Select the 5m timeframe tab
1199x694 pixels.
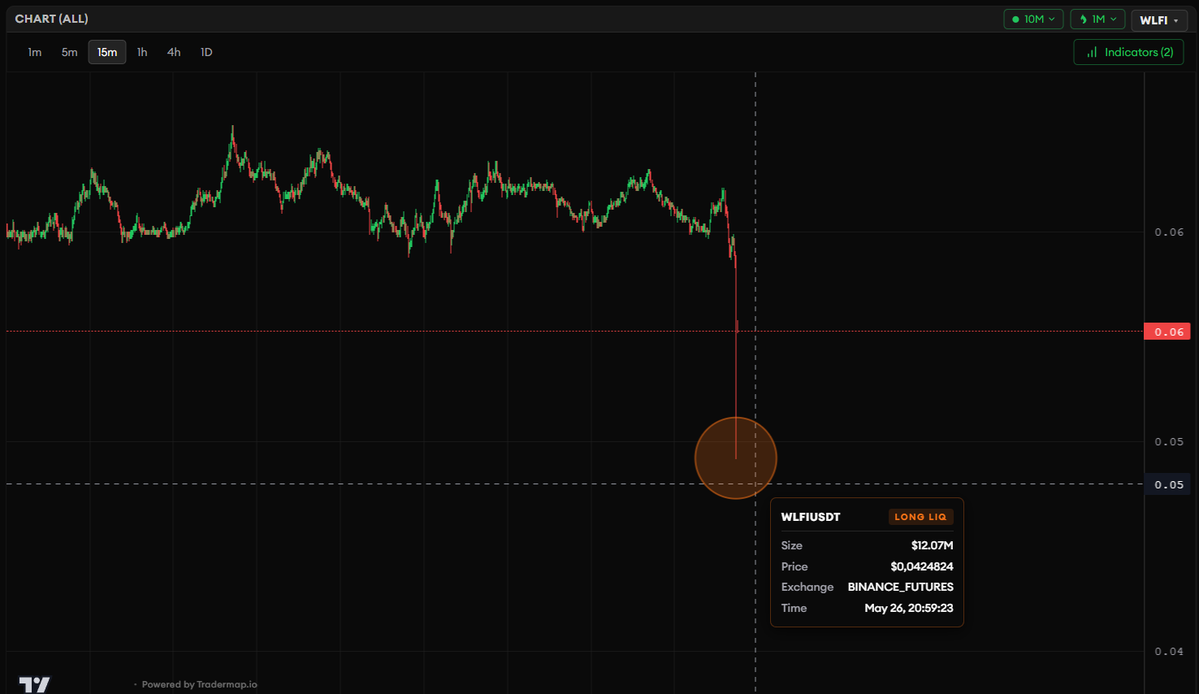coord(70,52)
